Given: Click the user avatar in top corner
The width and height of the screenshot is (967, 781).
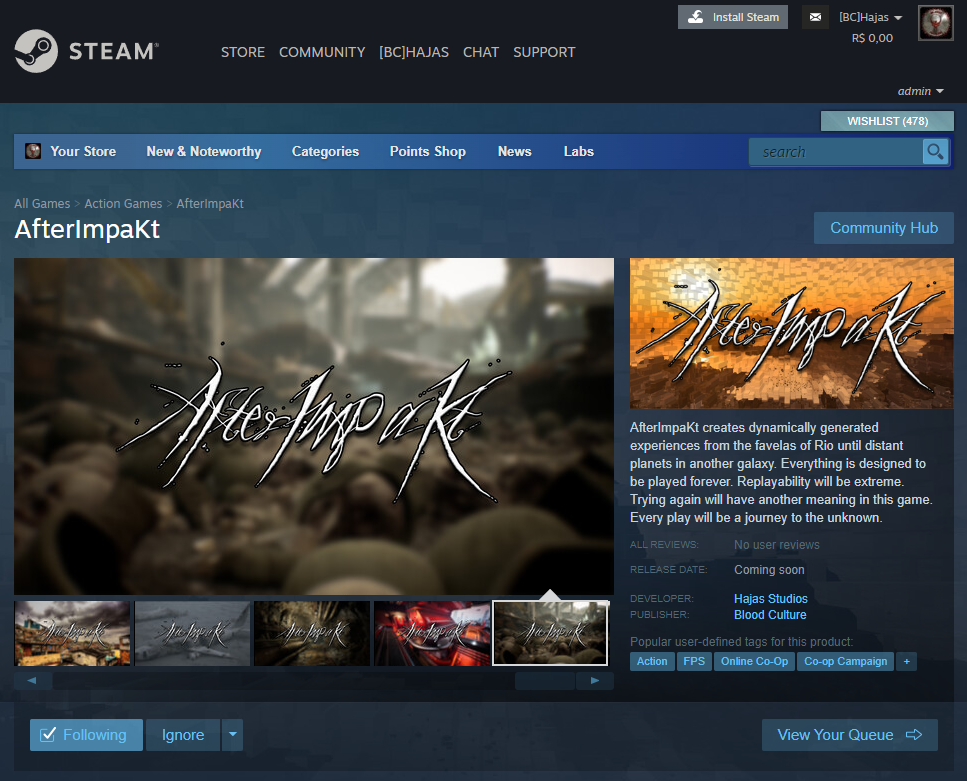Looking at the screenshot, I should pyautogui.click(x=936, y=23).
